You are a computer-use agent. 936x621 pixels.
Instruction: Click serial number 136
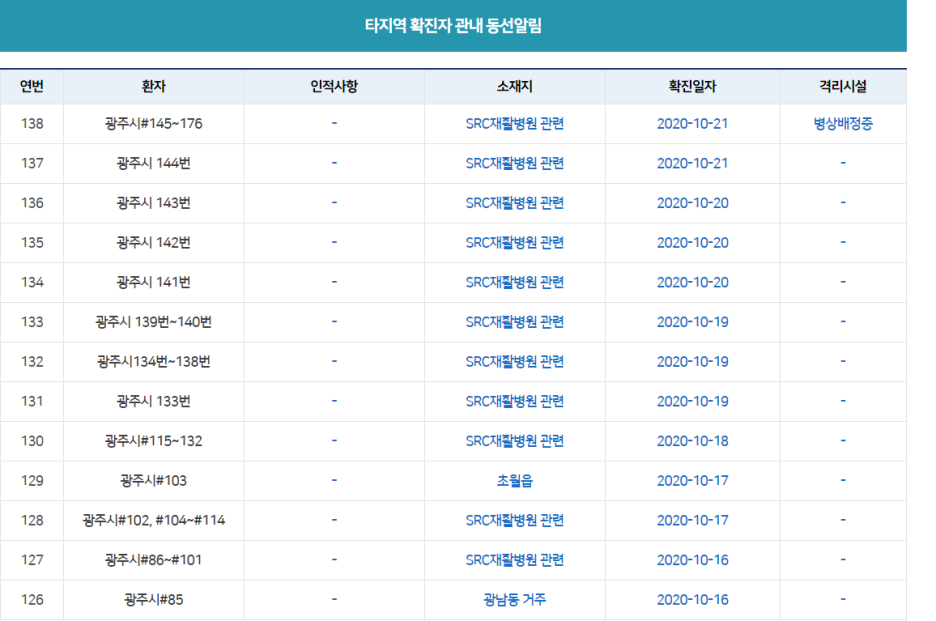[x=32, y=203]
